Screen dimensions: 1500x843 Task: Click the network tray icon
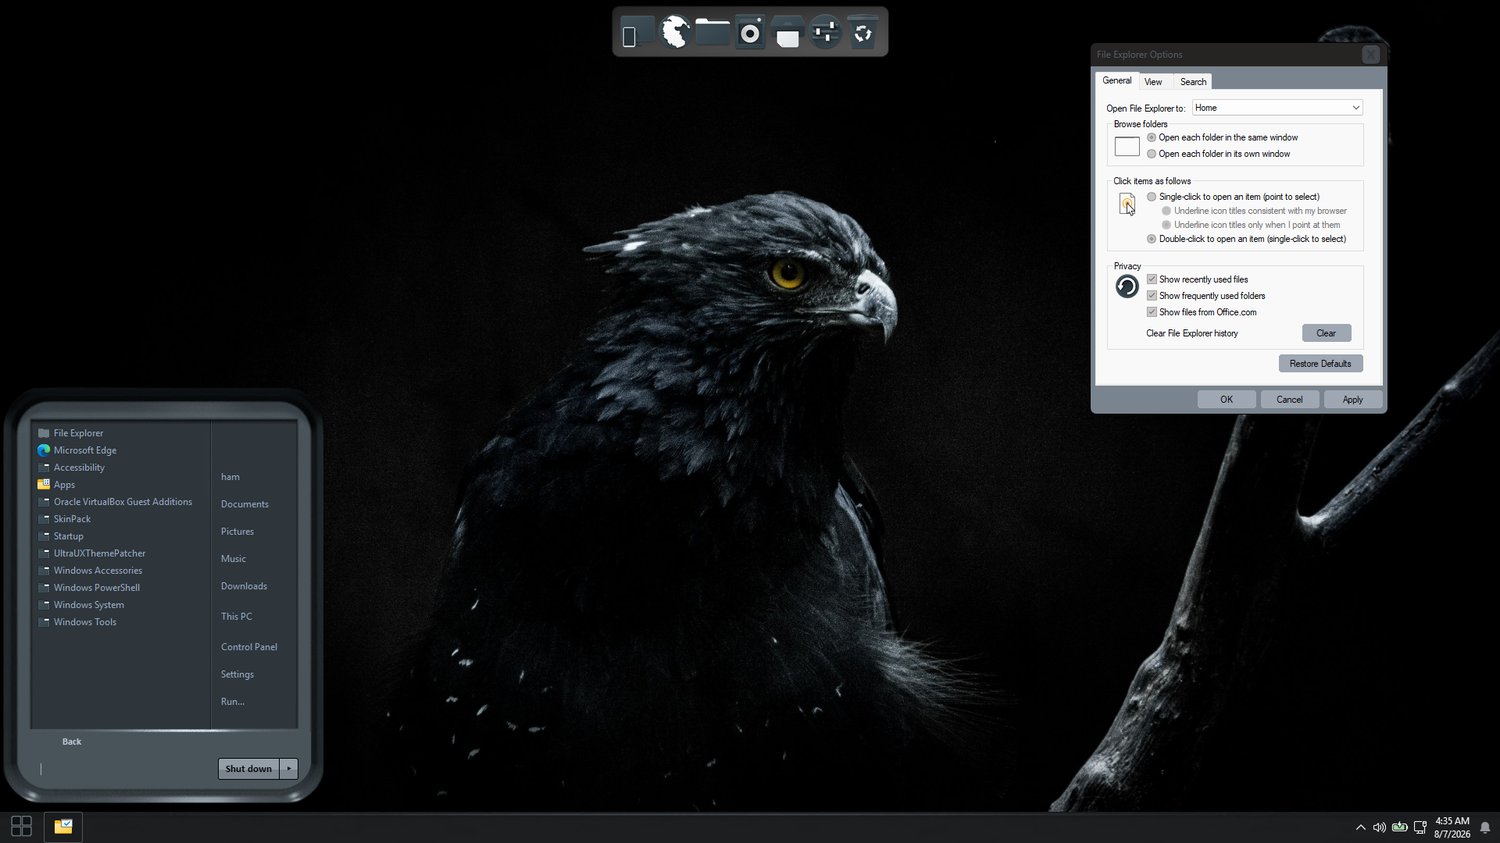pos(1420,827)
